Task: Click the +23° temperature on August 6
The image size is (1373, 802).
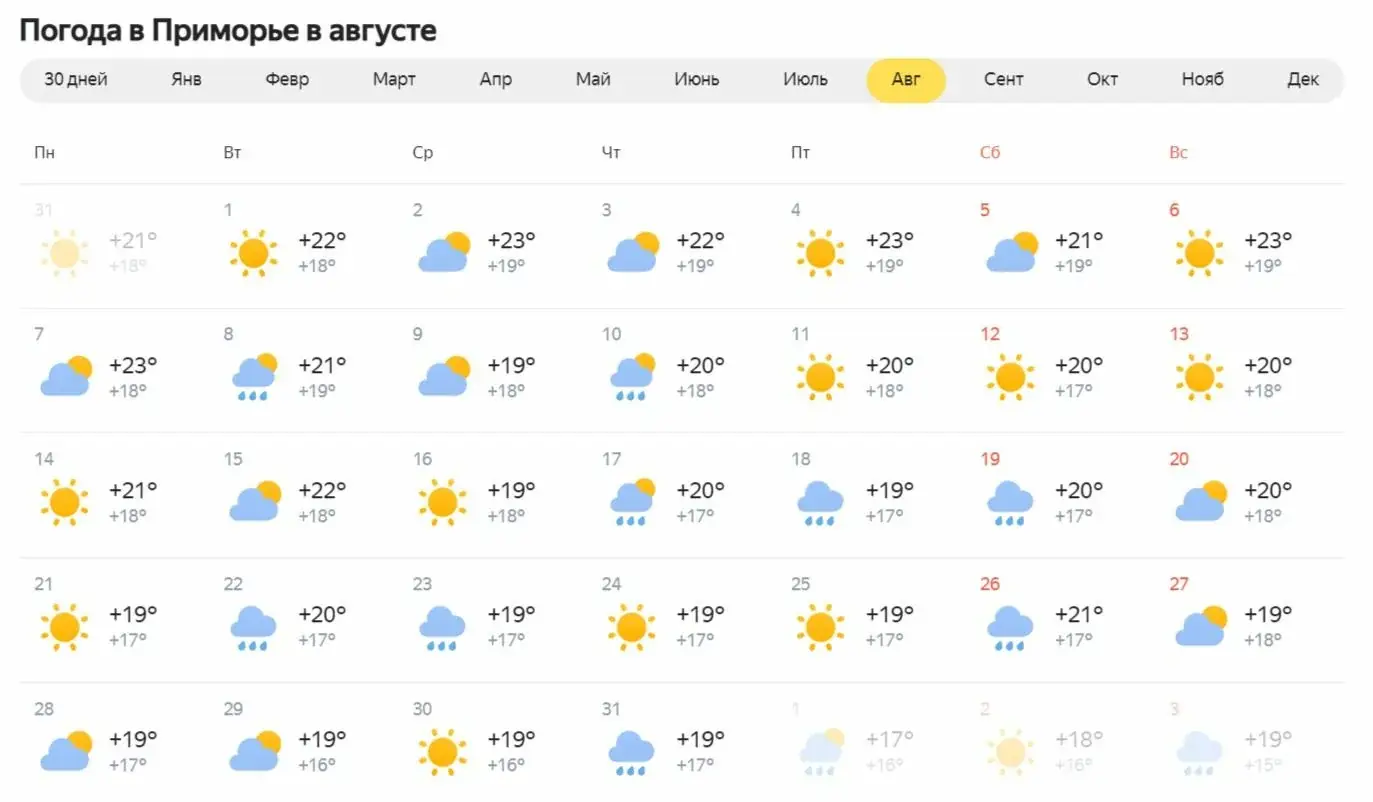Action: coord(1268,241)
